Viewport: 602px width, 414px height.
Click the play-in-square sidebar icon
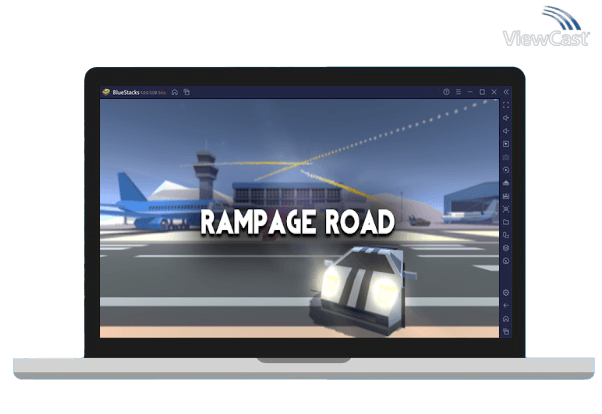pyautogui.click(x=506, y=144)
